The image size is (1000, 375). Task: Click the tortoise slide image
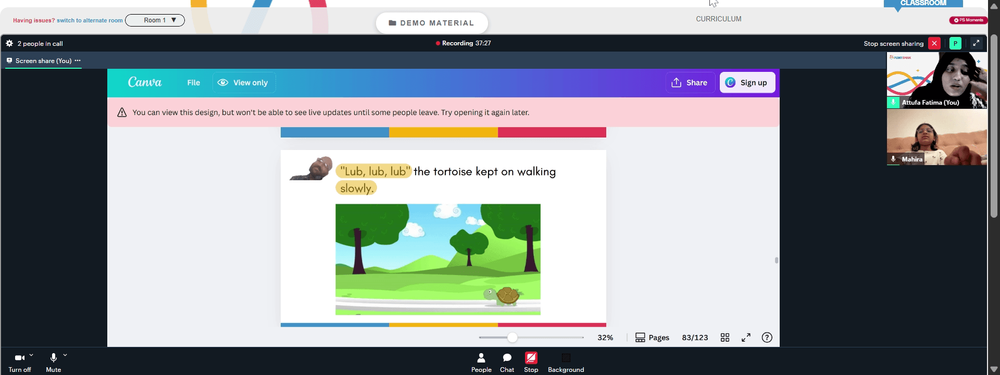click(438, 260)
